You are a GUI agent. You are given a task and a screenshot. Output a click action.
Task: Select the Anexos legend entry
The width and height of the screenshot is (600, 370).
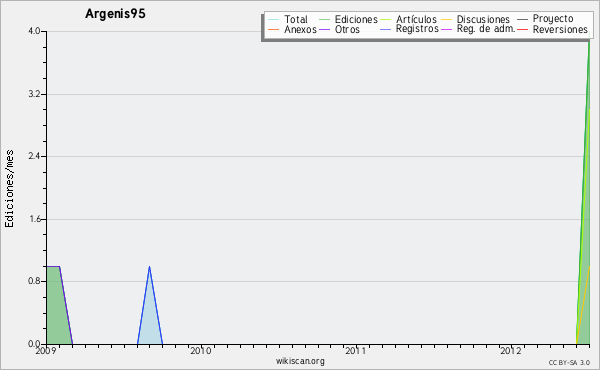coord(300,29)
